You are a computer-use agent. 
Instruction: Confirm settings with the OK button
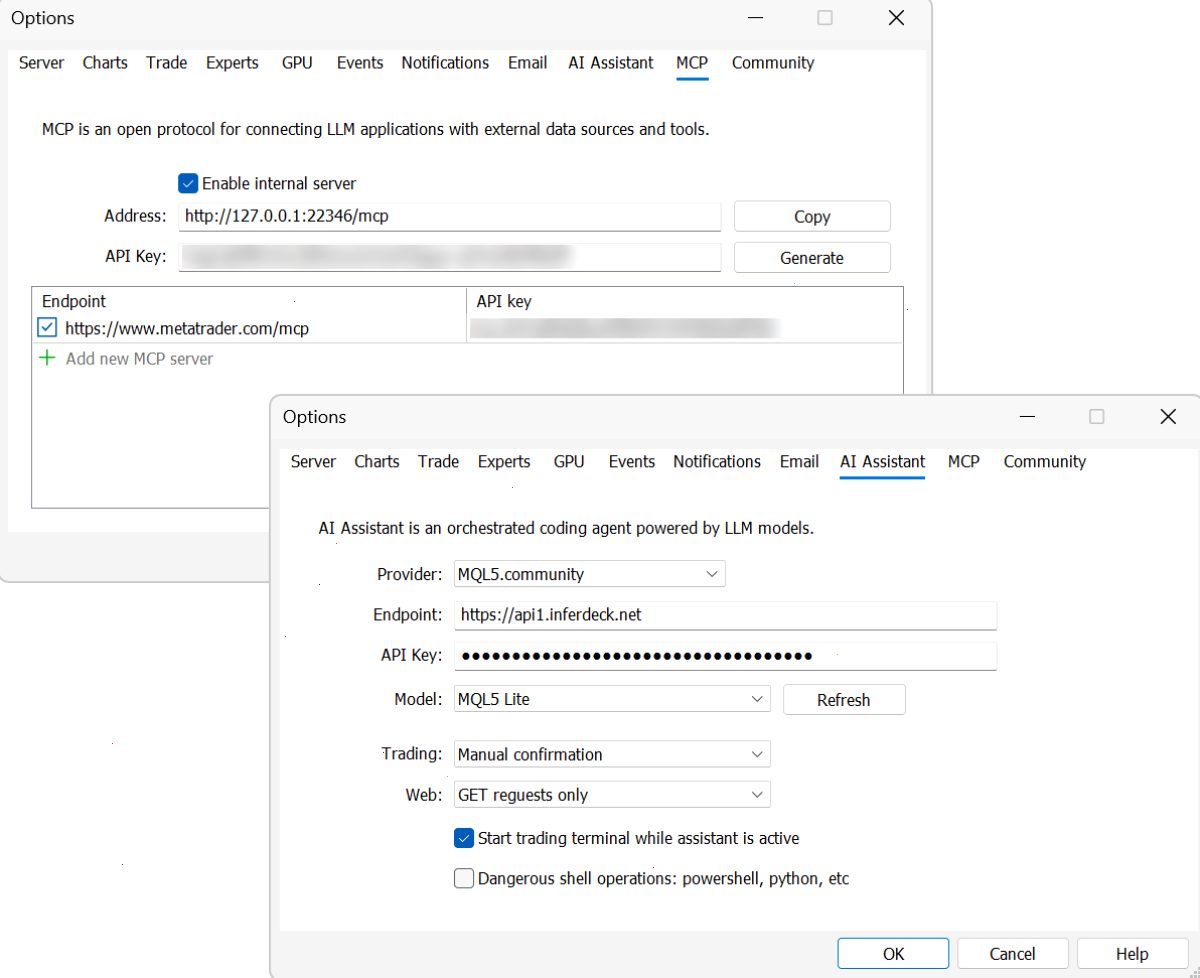(x=893, y=953)
